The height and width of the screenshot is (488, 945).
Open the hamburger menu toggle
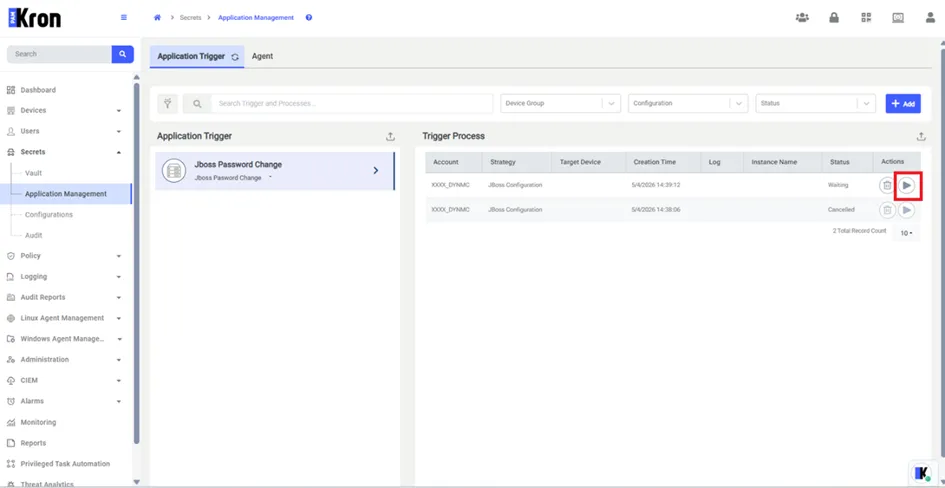[x=124, y=17]
